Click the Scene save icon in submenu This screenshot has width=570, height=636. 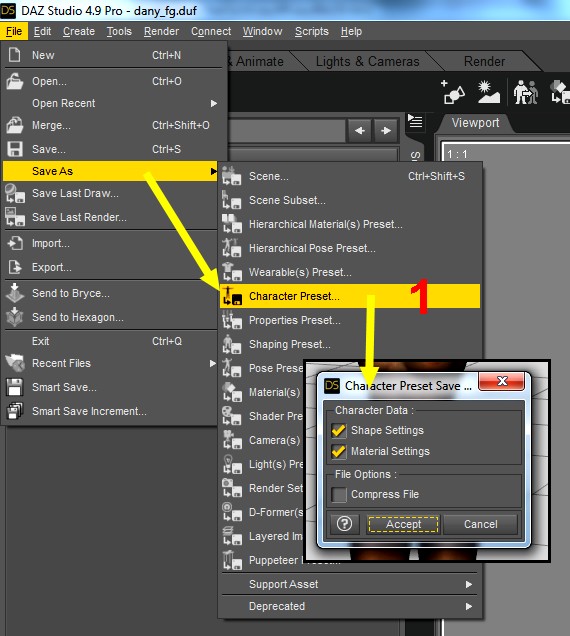coord(232,176)
